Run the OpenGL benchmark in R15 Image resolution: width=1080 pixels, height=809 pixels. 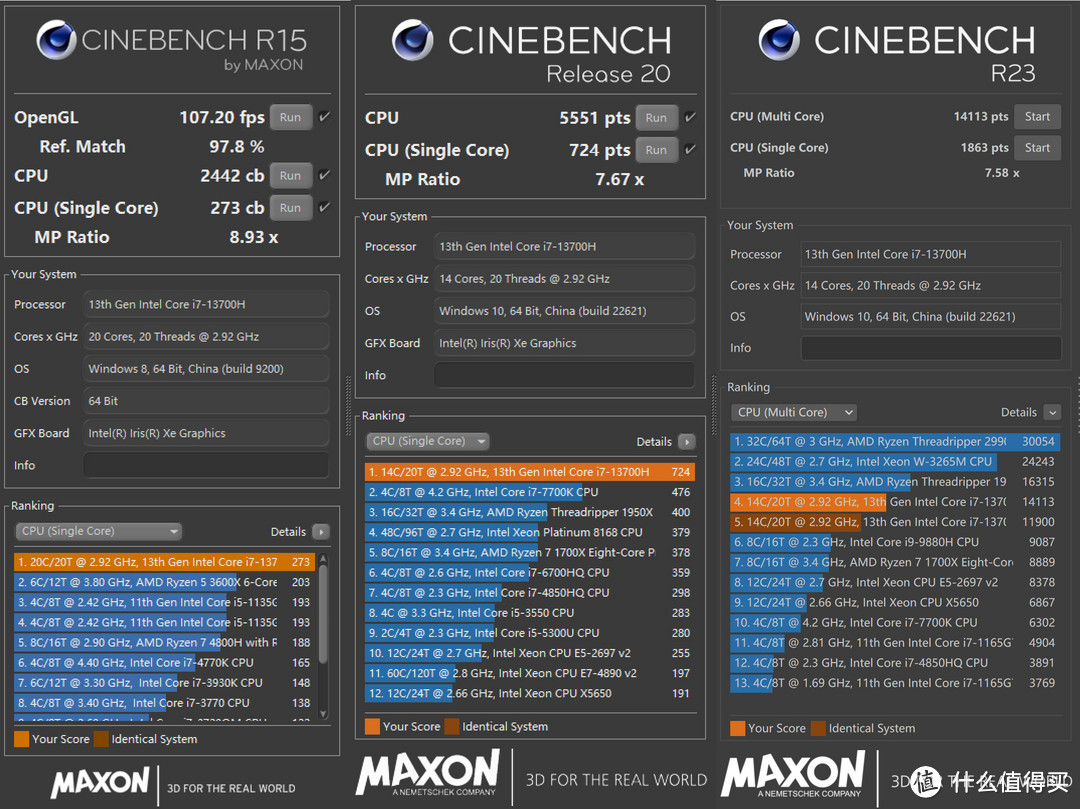pyautogui.click(x=290, y=117)
